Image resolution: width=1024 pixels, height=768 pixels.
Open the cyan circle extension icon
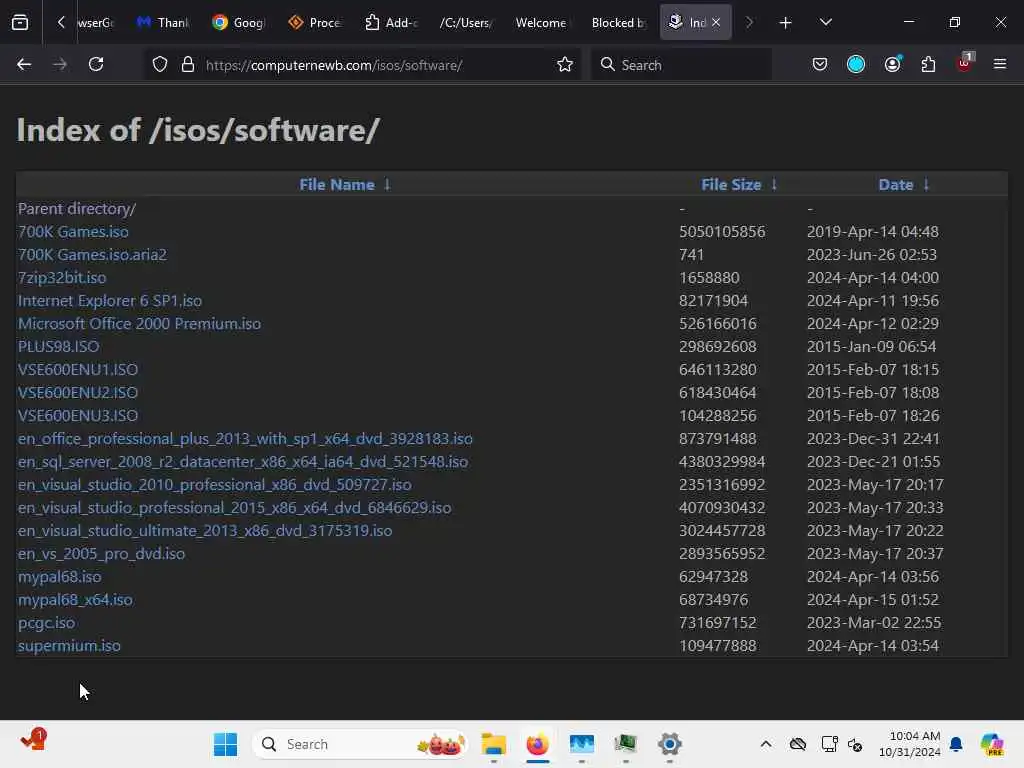pos(856,64)
